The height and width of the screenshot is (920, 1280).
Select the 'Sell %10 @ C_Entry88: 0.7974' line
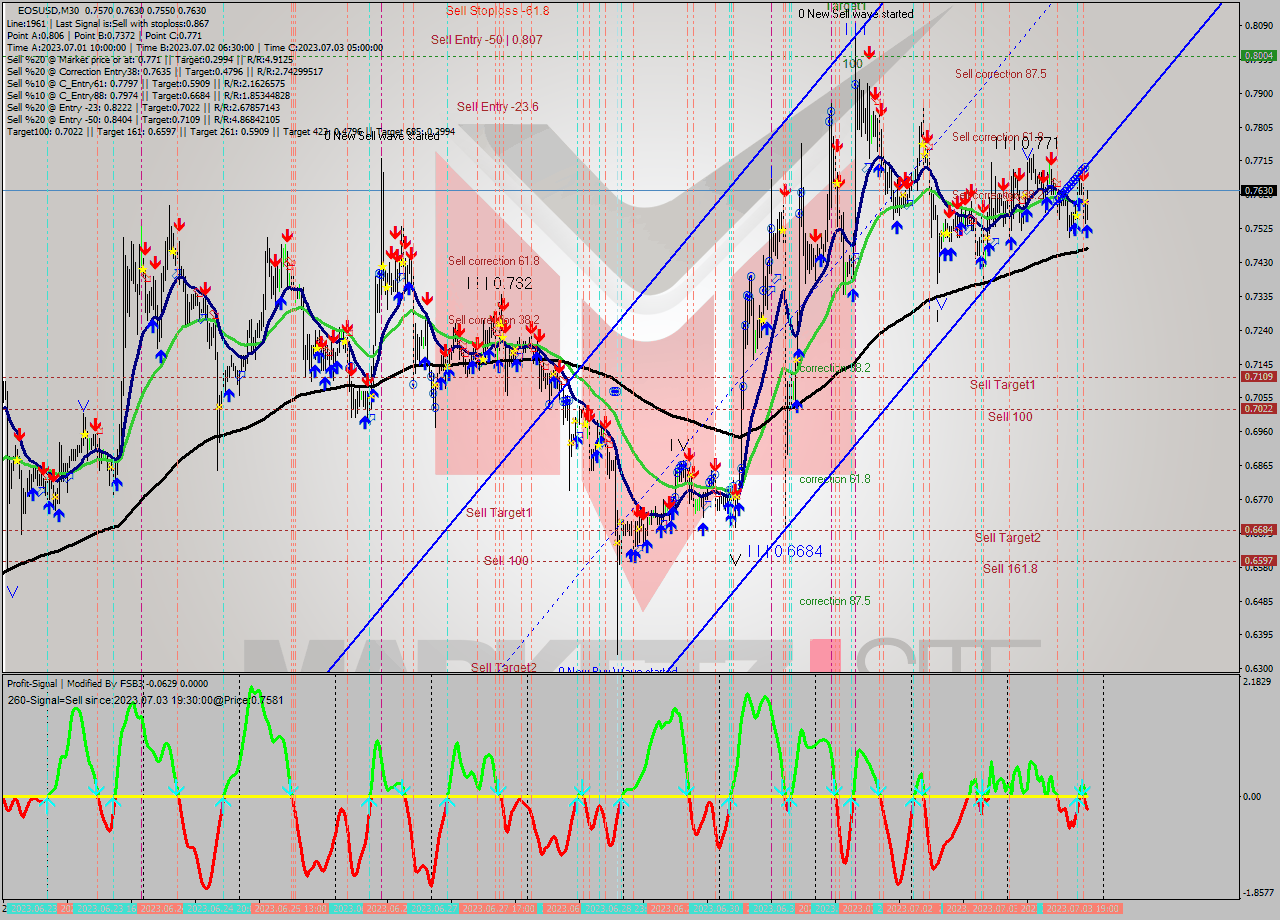[x=150, y=95]
